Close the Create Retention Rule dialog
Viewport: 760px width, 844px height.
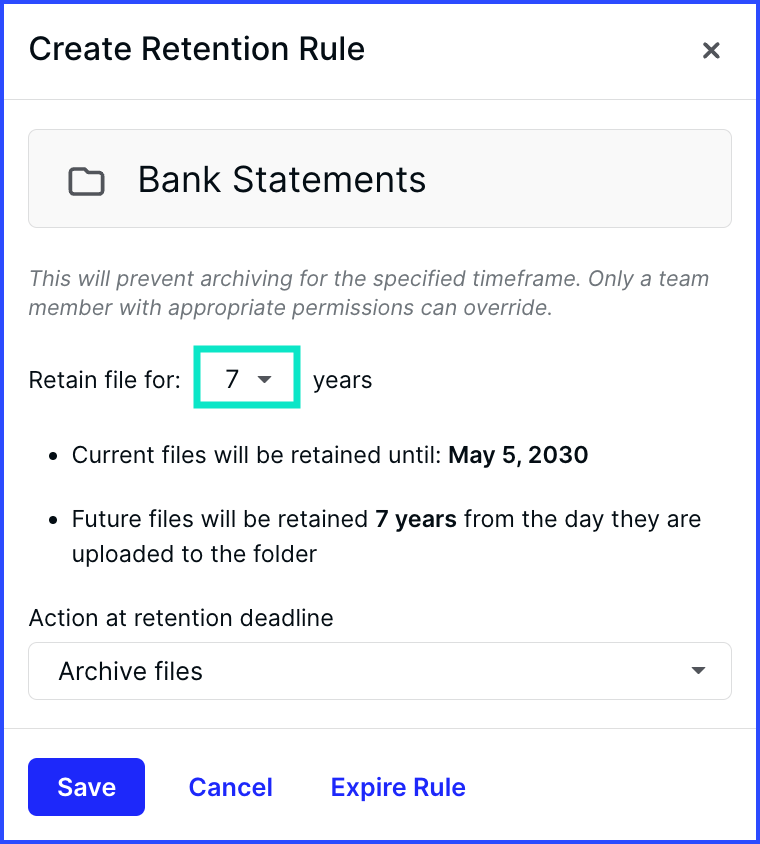click(x=711, y=51)
